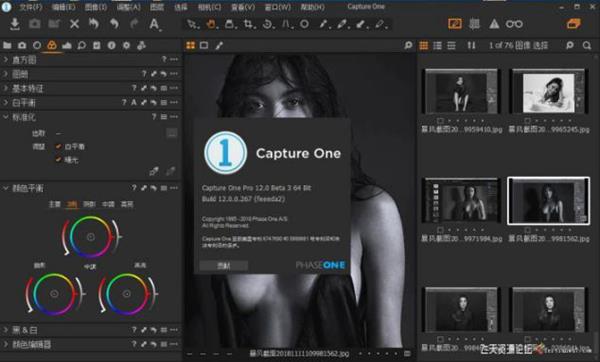The image size is (600, 362).
Task: Click the Proofing glasses icon
Action: click(x=514, y=24)
